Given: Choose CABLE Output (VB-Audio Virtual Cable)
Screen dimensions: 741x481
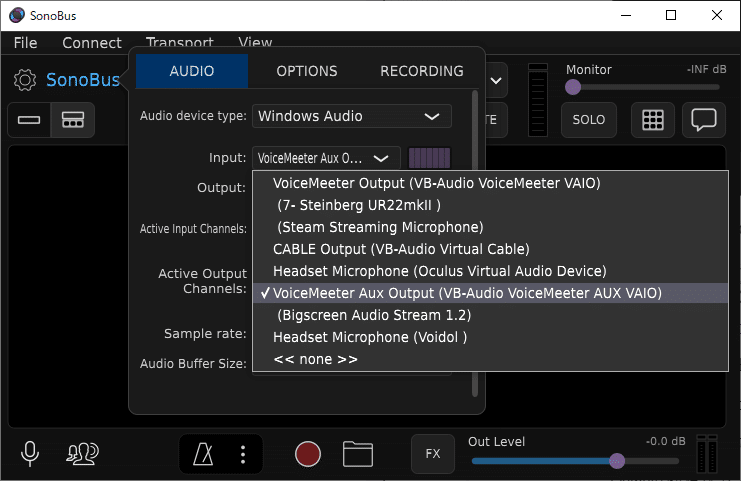Looking at the screenshot, I should pyautogui.click(x=491, y=249).
